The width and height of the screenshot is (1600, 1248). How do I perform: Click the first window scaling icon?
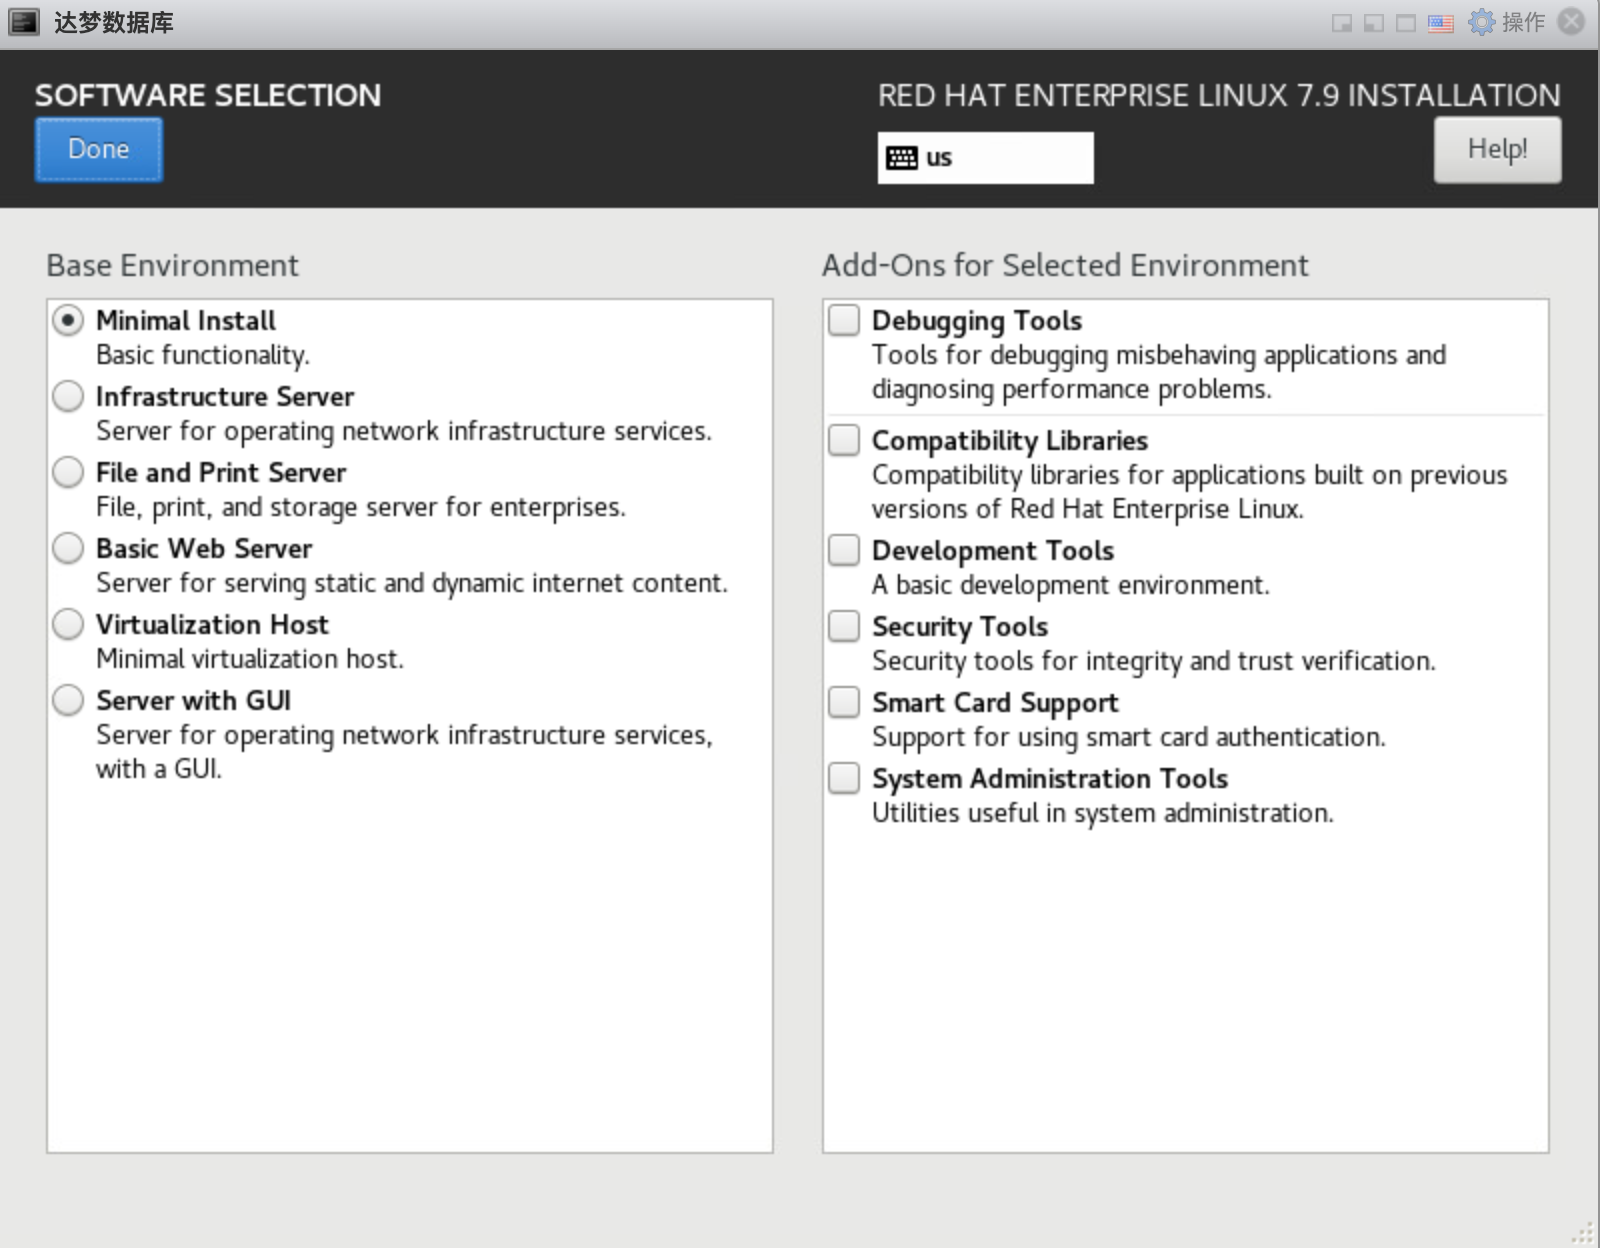1342,23
